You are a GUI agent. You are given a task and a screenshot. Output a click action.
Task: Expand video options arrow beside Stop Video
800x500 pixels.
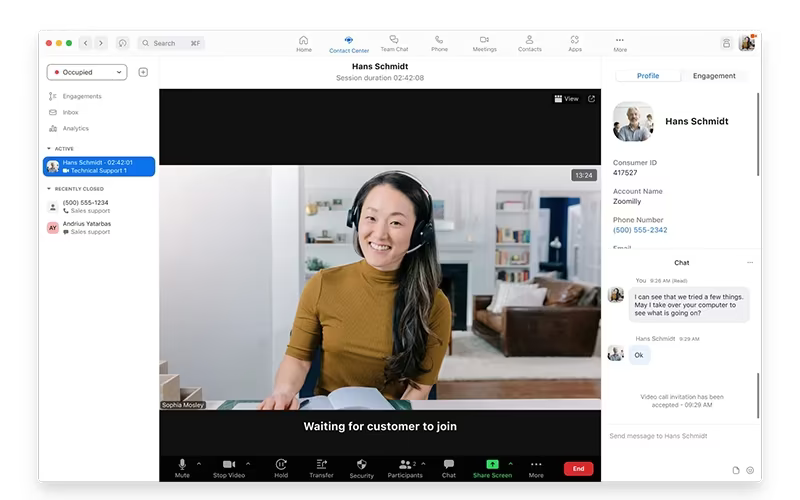tap(248, 464)
